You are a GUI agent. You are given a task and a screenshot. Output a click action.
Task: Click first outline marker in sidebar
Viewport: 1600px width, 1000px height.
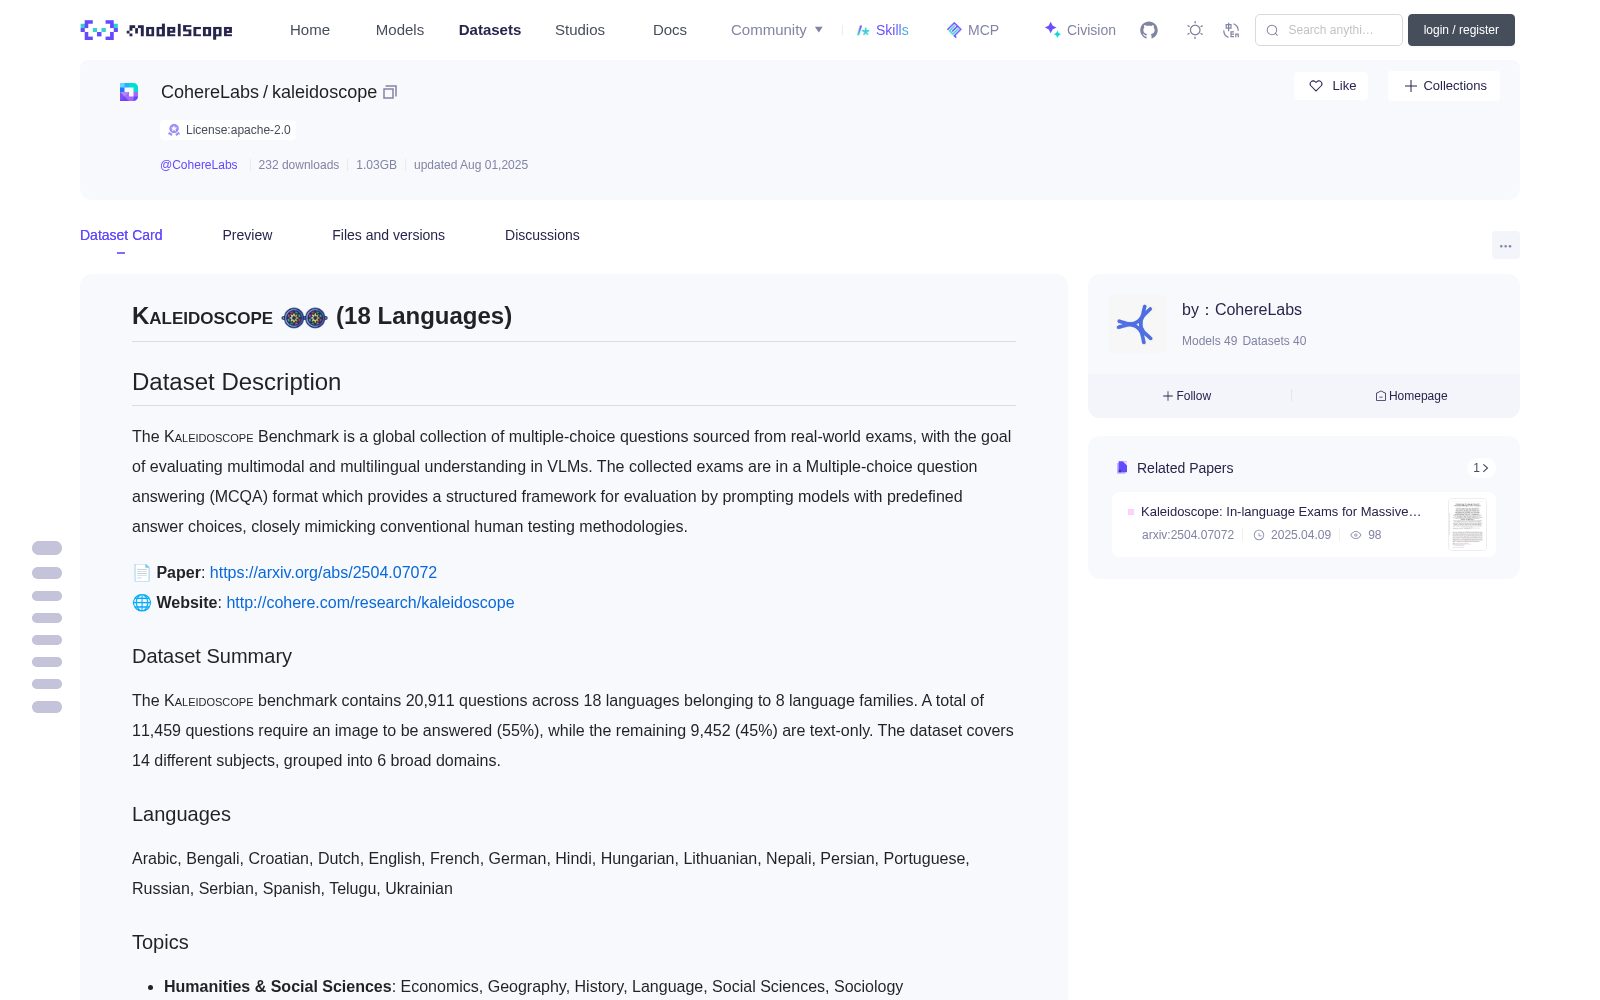pyautogui.click(x=47, y=548)
